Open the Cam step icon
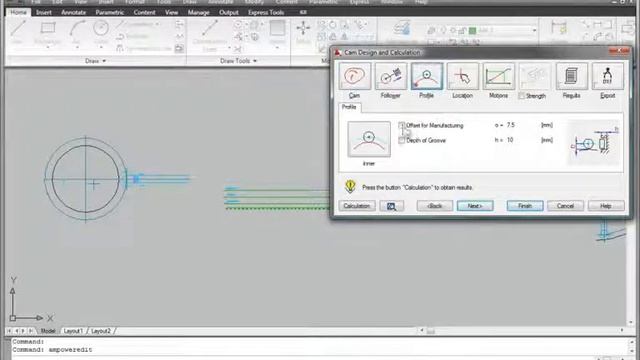Screen dimensions: 640x360 coord(354,76)
